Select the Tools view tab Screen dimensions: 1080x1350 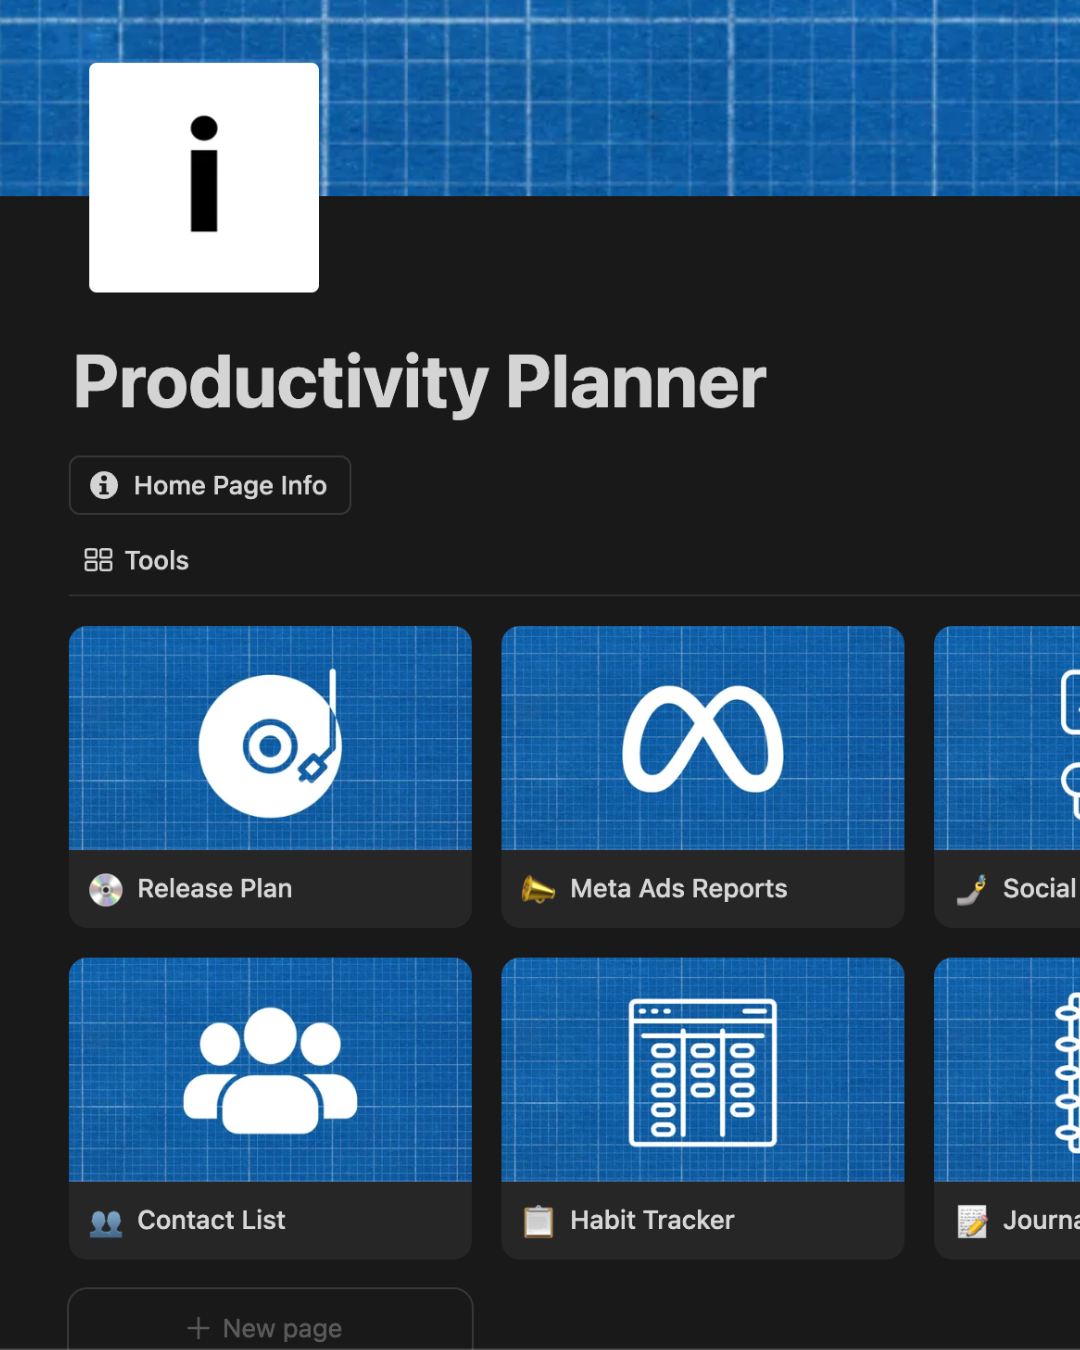137,560
